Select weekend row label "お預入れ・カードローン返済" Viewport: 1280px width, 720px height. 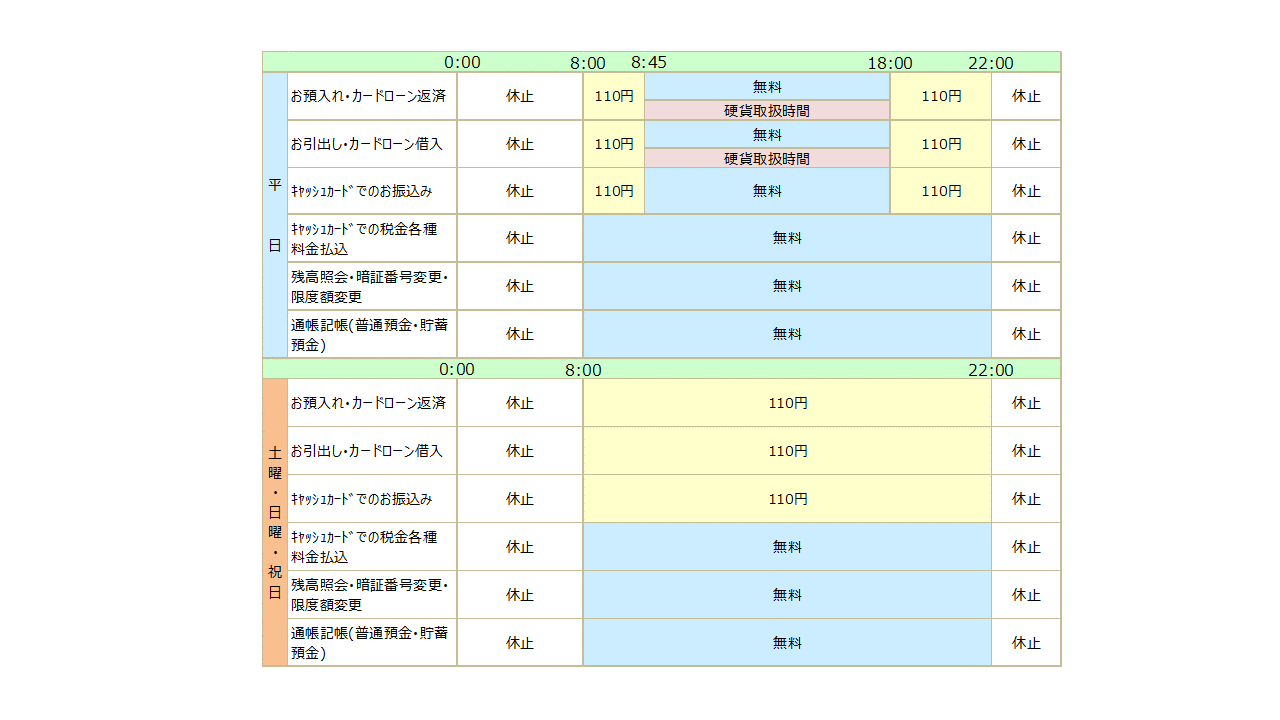(372, 403)
